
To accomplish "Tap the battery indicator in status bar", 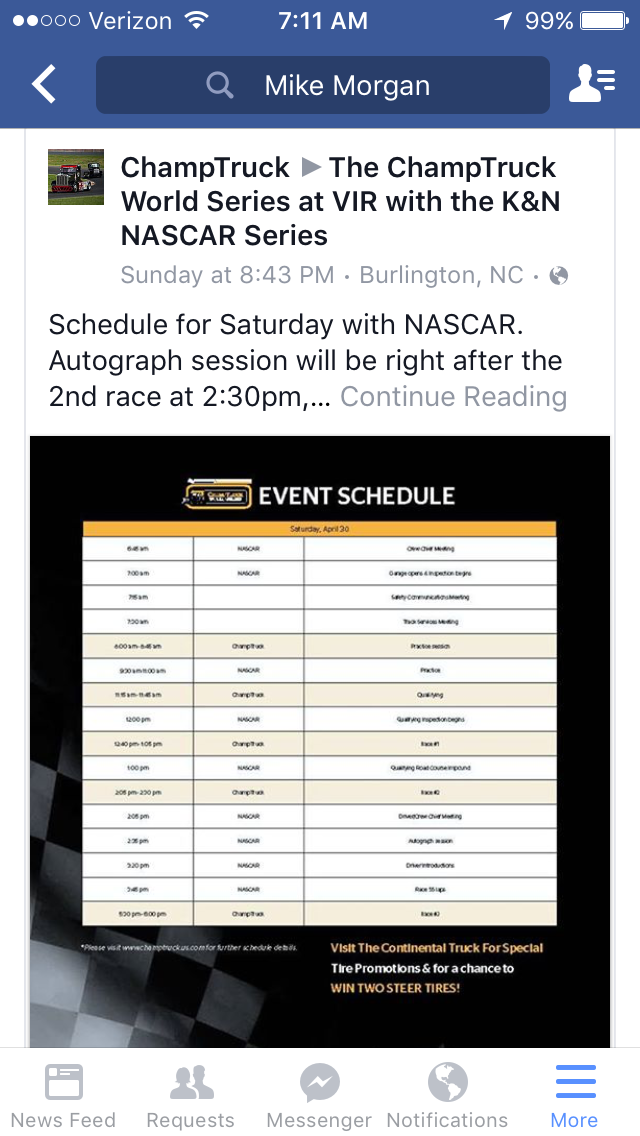I will pos(604,21).
